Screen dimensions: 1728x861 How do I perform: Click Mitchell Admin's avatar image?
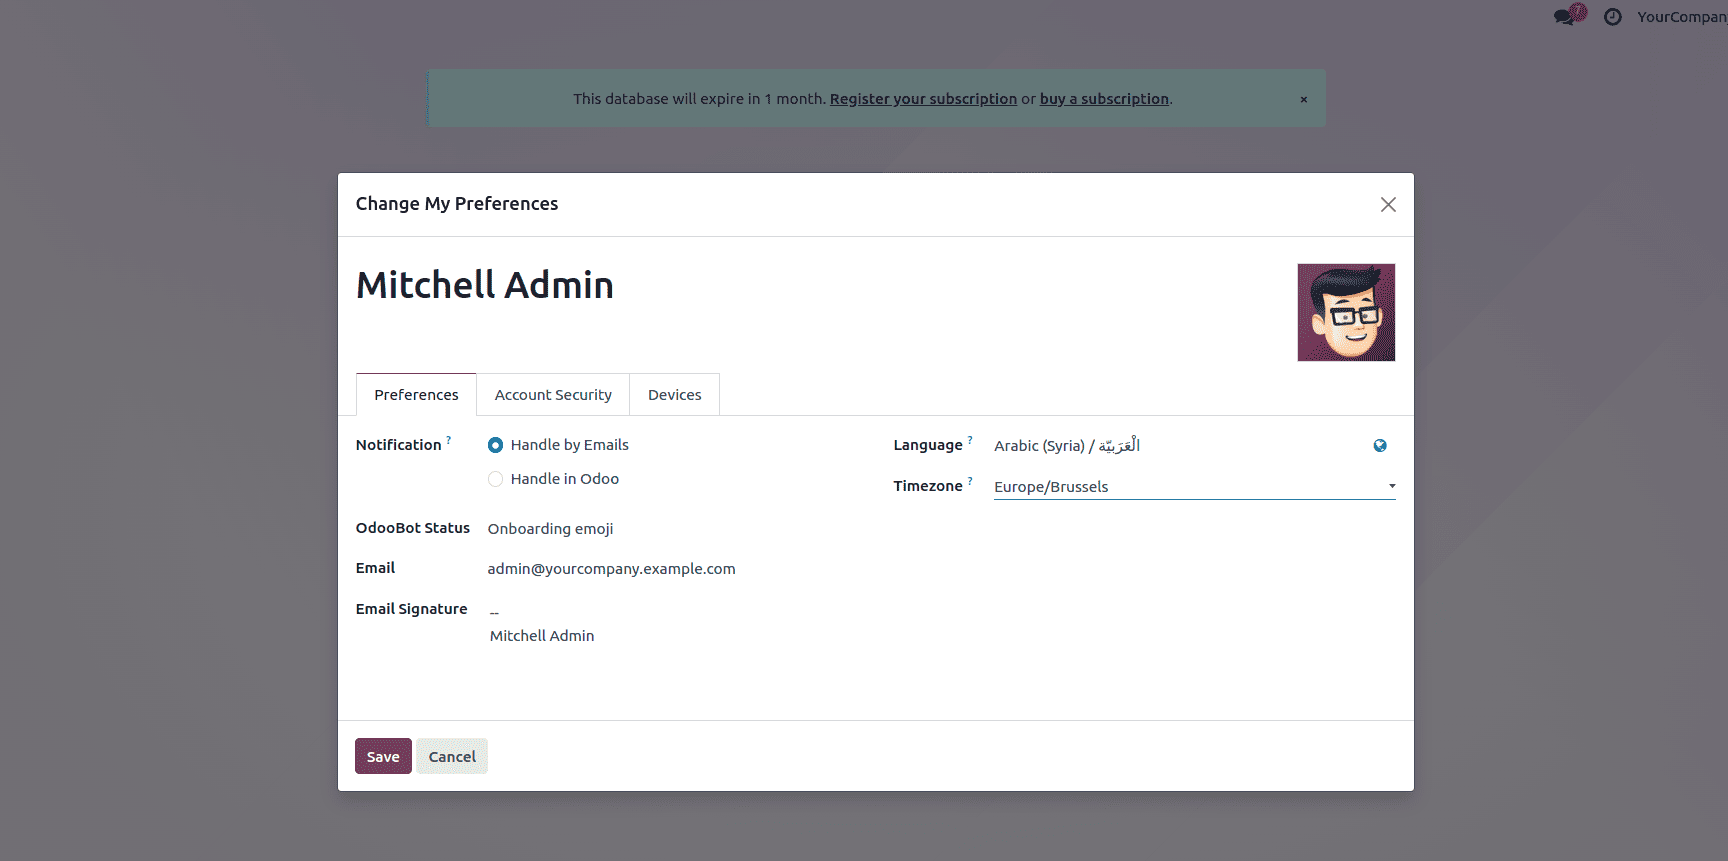click(1346, 313)
